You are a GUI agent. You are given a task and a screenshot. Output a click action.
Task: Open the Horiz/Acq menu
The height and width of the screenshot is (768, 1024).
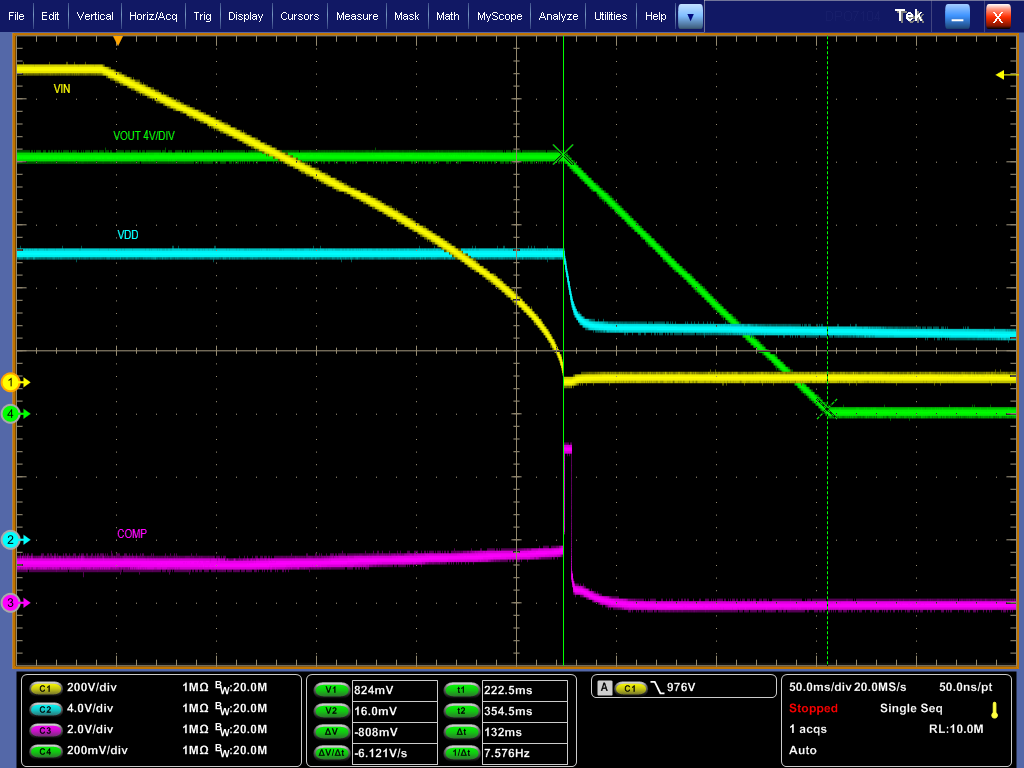pyautogui.click(x=153, y=16)
